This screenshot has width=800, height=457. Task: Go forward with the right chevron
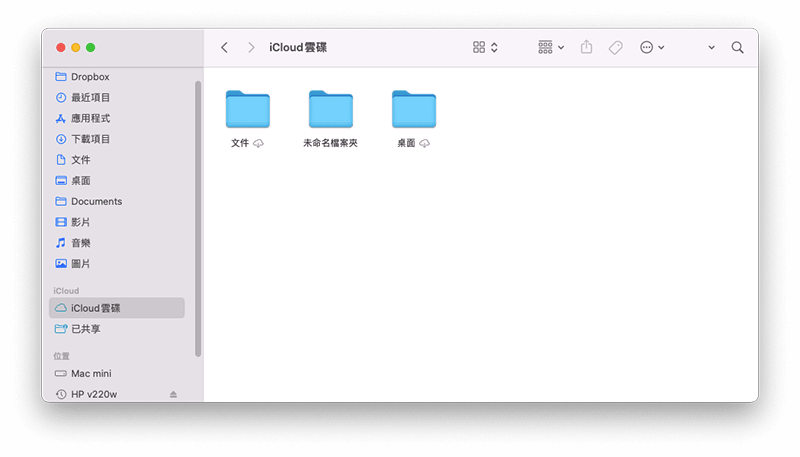[x=251, y=47]
